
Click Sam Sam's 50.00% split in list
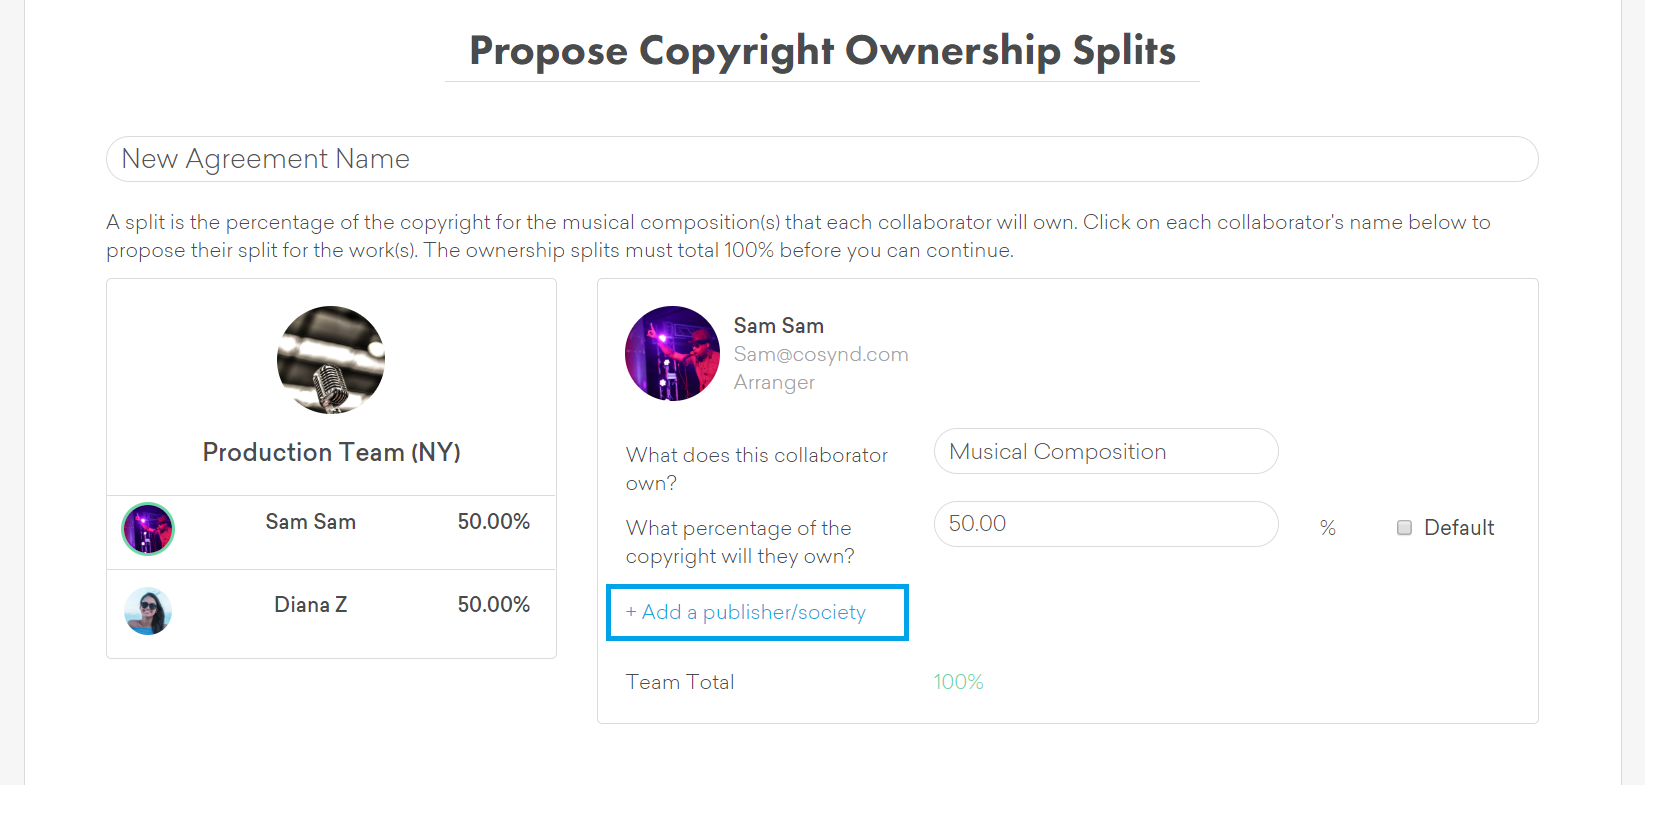click(x=493, y=522)
